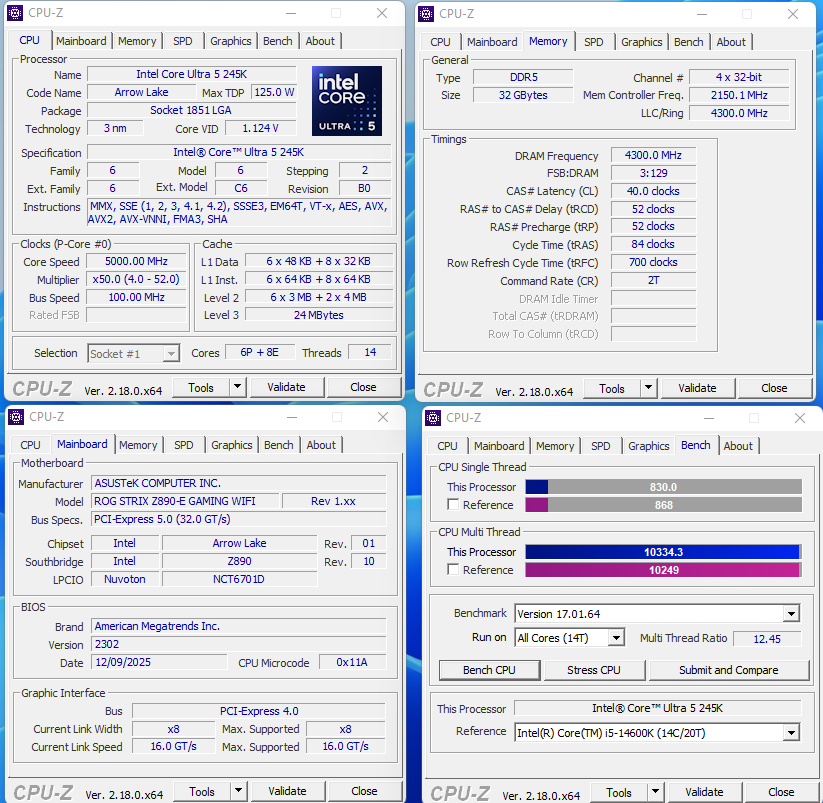The width and height of the screenshot is (823, 803).
Task: Click CPU-Z app icon in Bench window title
Action: point(433,417)
